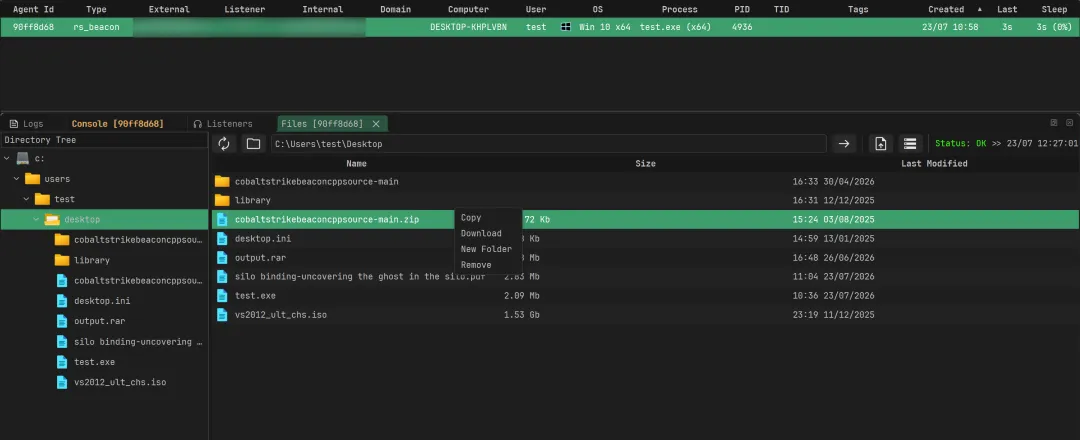Click the open desktop folder icon in tree
This screenshot has height=440, width=1080.
click(52, 220)
